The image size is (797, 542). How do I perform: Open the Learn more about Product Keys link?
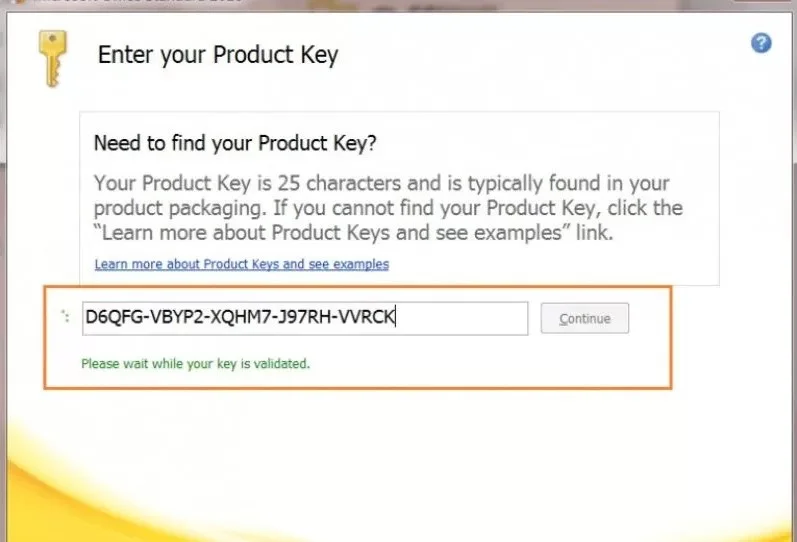[241, 264]
